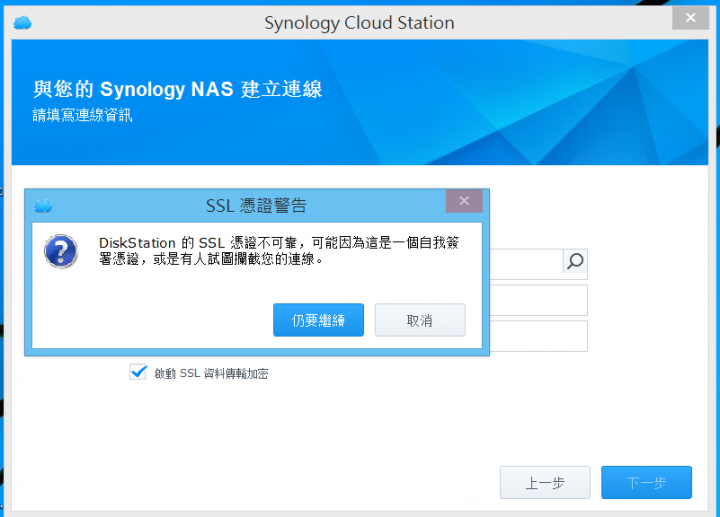Click the SSL 憑證警告 title bar text

[256, 205]
